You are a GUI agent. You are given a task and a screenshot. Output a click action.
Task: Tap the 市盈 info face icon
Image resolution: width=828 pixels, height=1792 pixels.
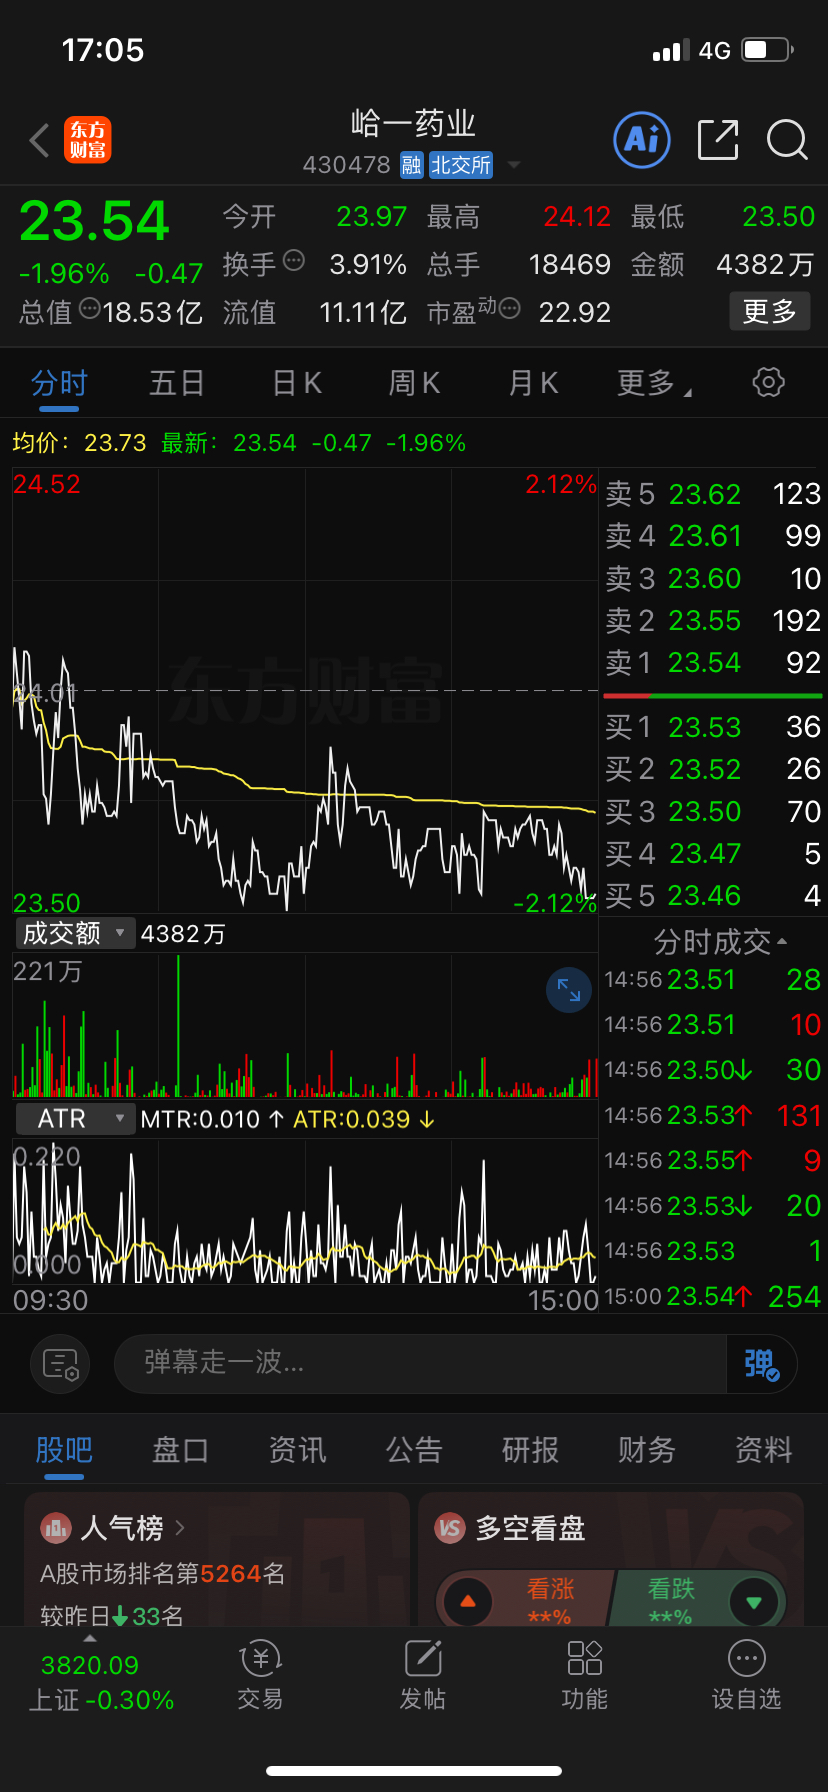coord(509,309)
